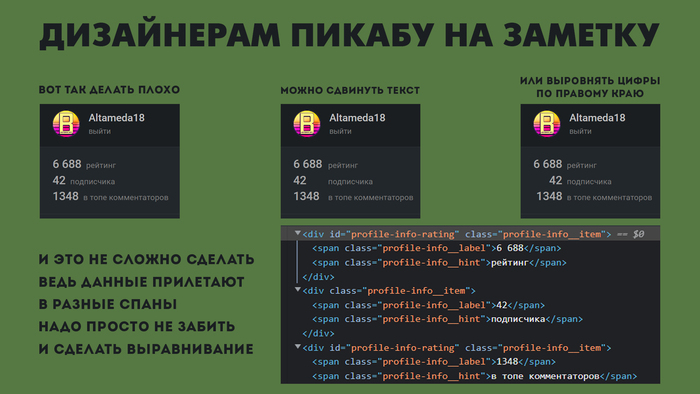Open username Altameda18 in the right card
The image size is (700, 394).
pos(597,118)
